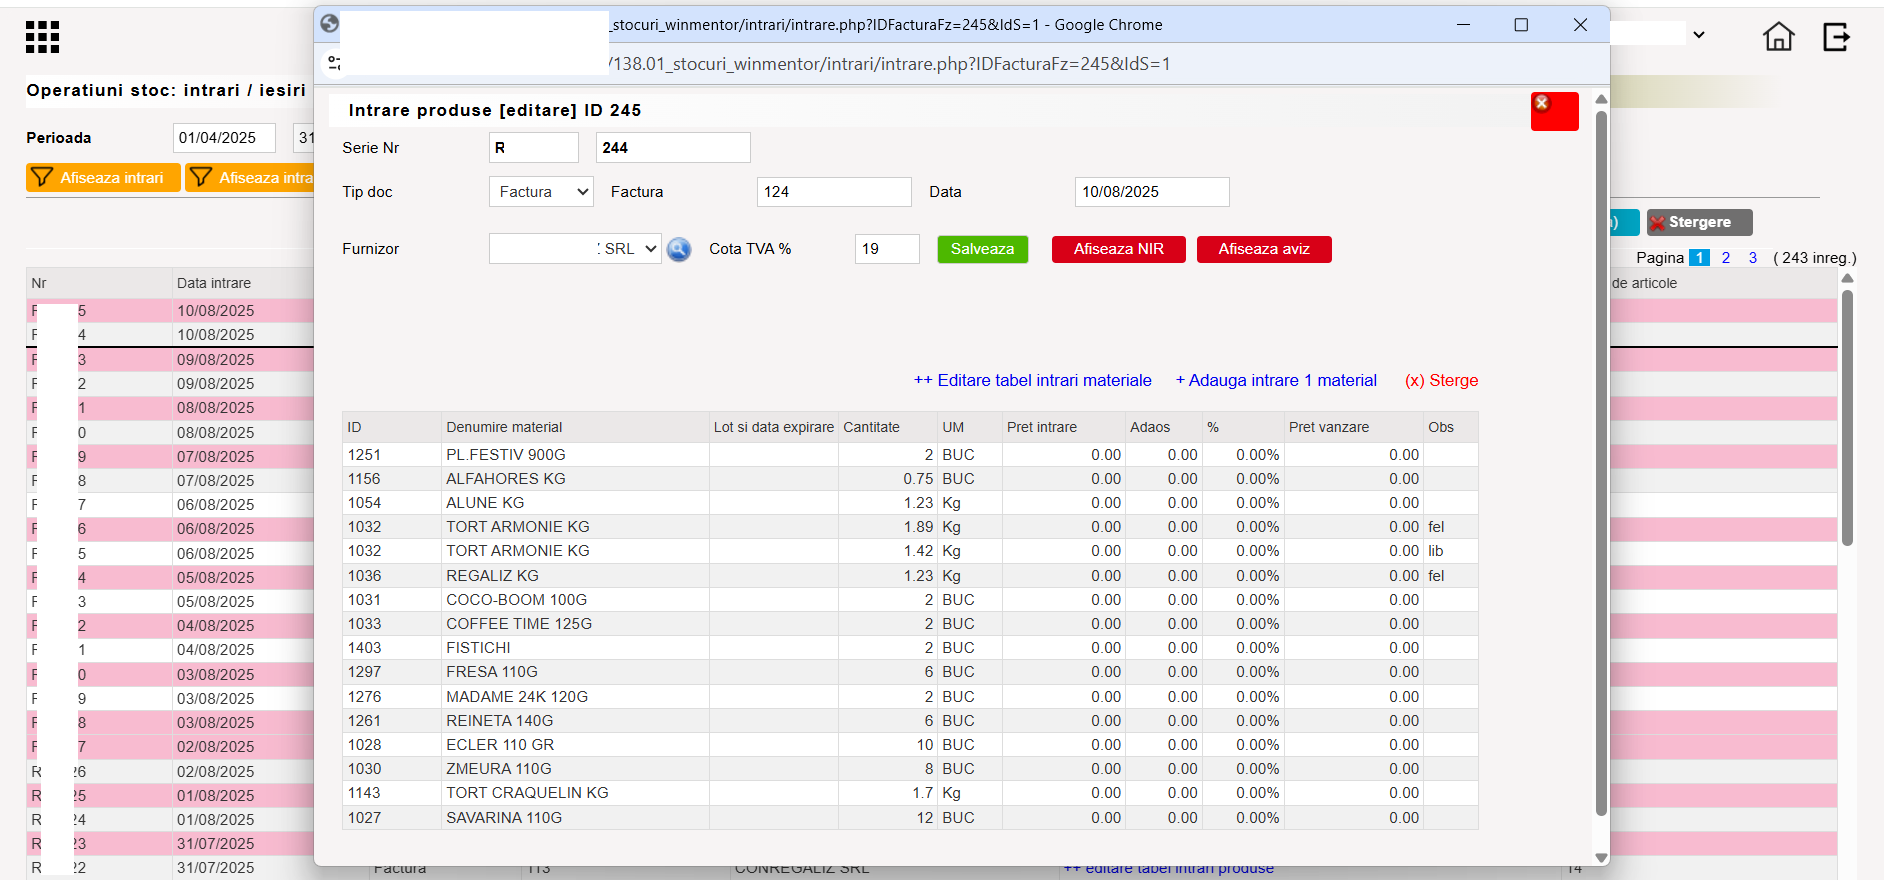The height and width of the screenshot is (880, 1884).
Task: Click the Stergere delete button
Action: pos(1699,222)
